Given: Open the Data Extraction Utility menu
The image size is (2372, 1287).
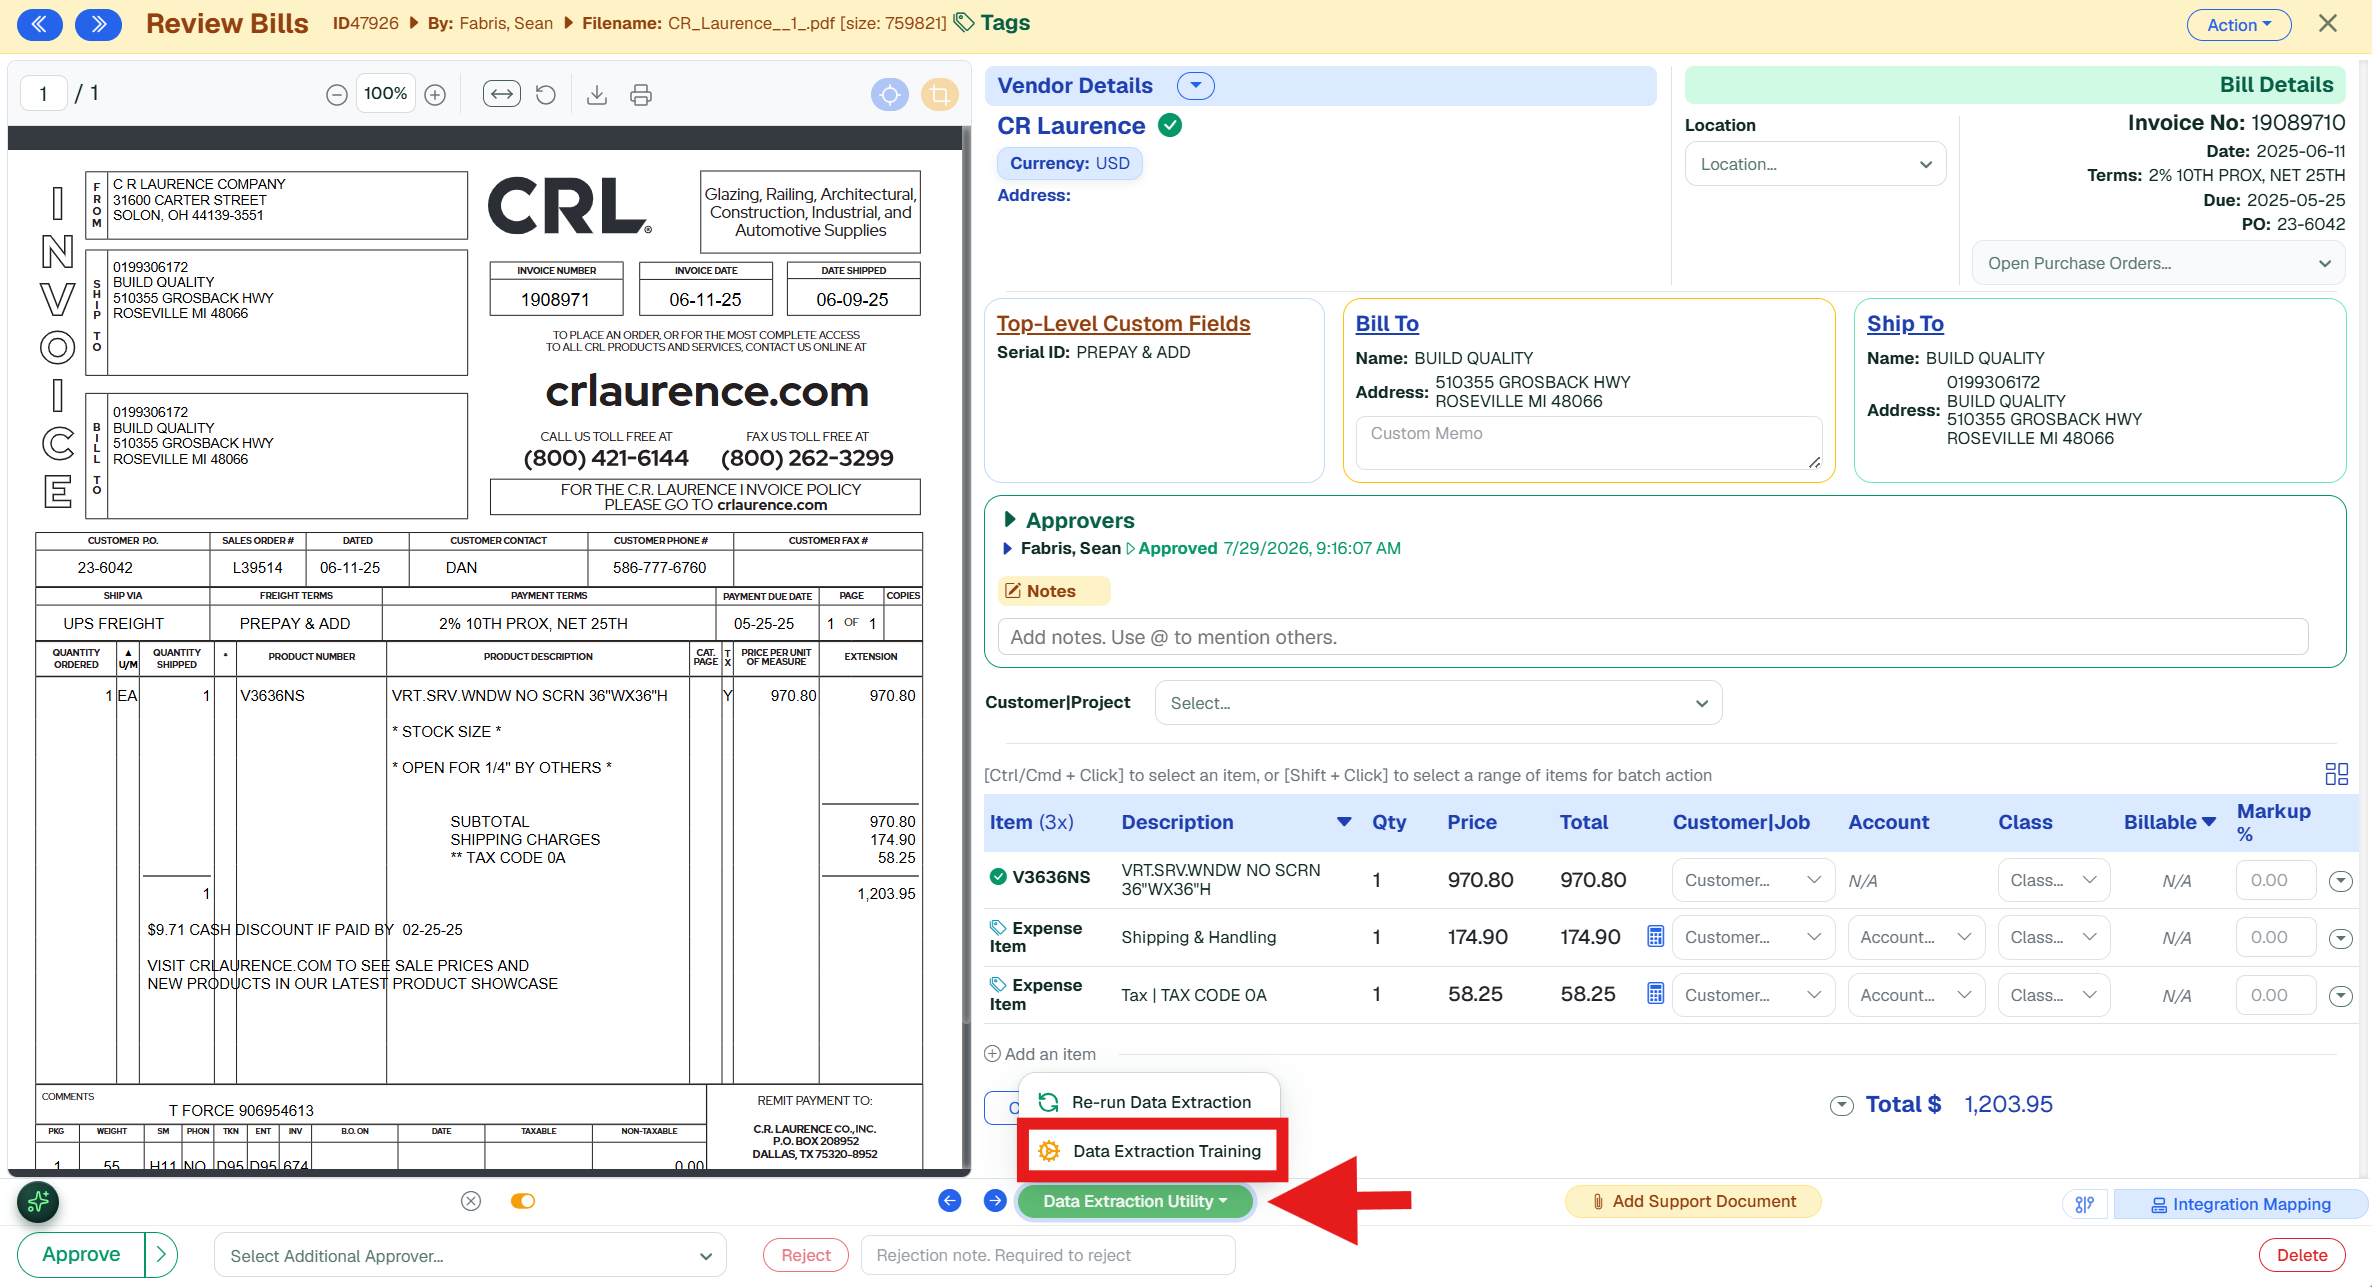Looking at the screenshot, I should point(1135,1201).
